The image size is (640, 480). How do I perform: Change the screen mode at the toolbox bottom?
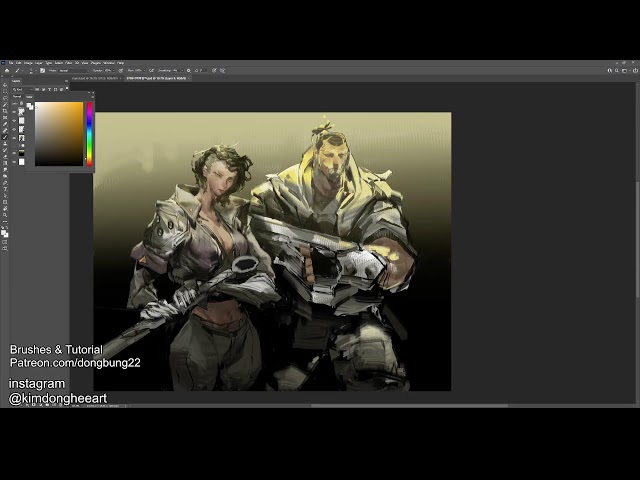point(5,248)
